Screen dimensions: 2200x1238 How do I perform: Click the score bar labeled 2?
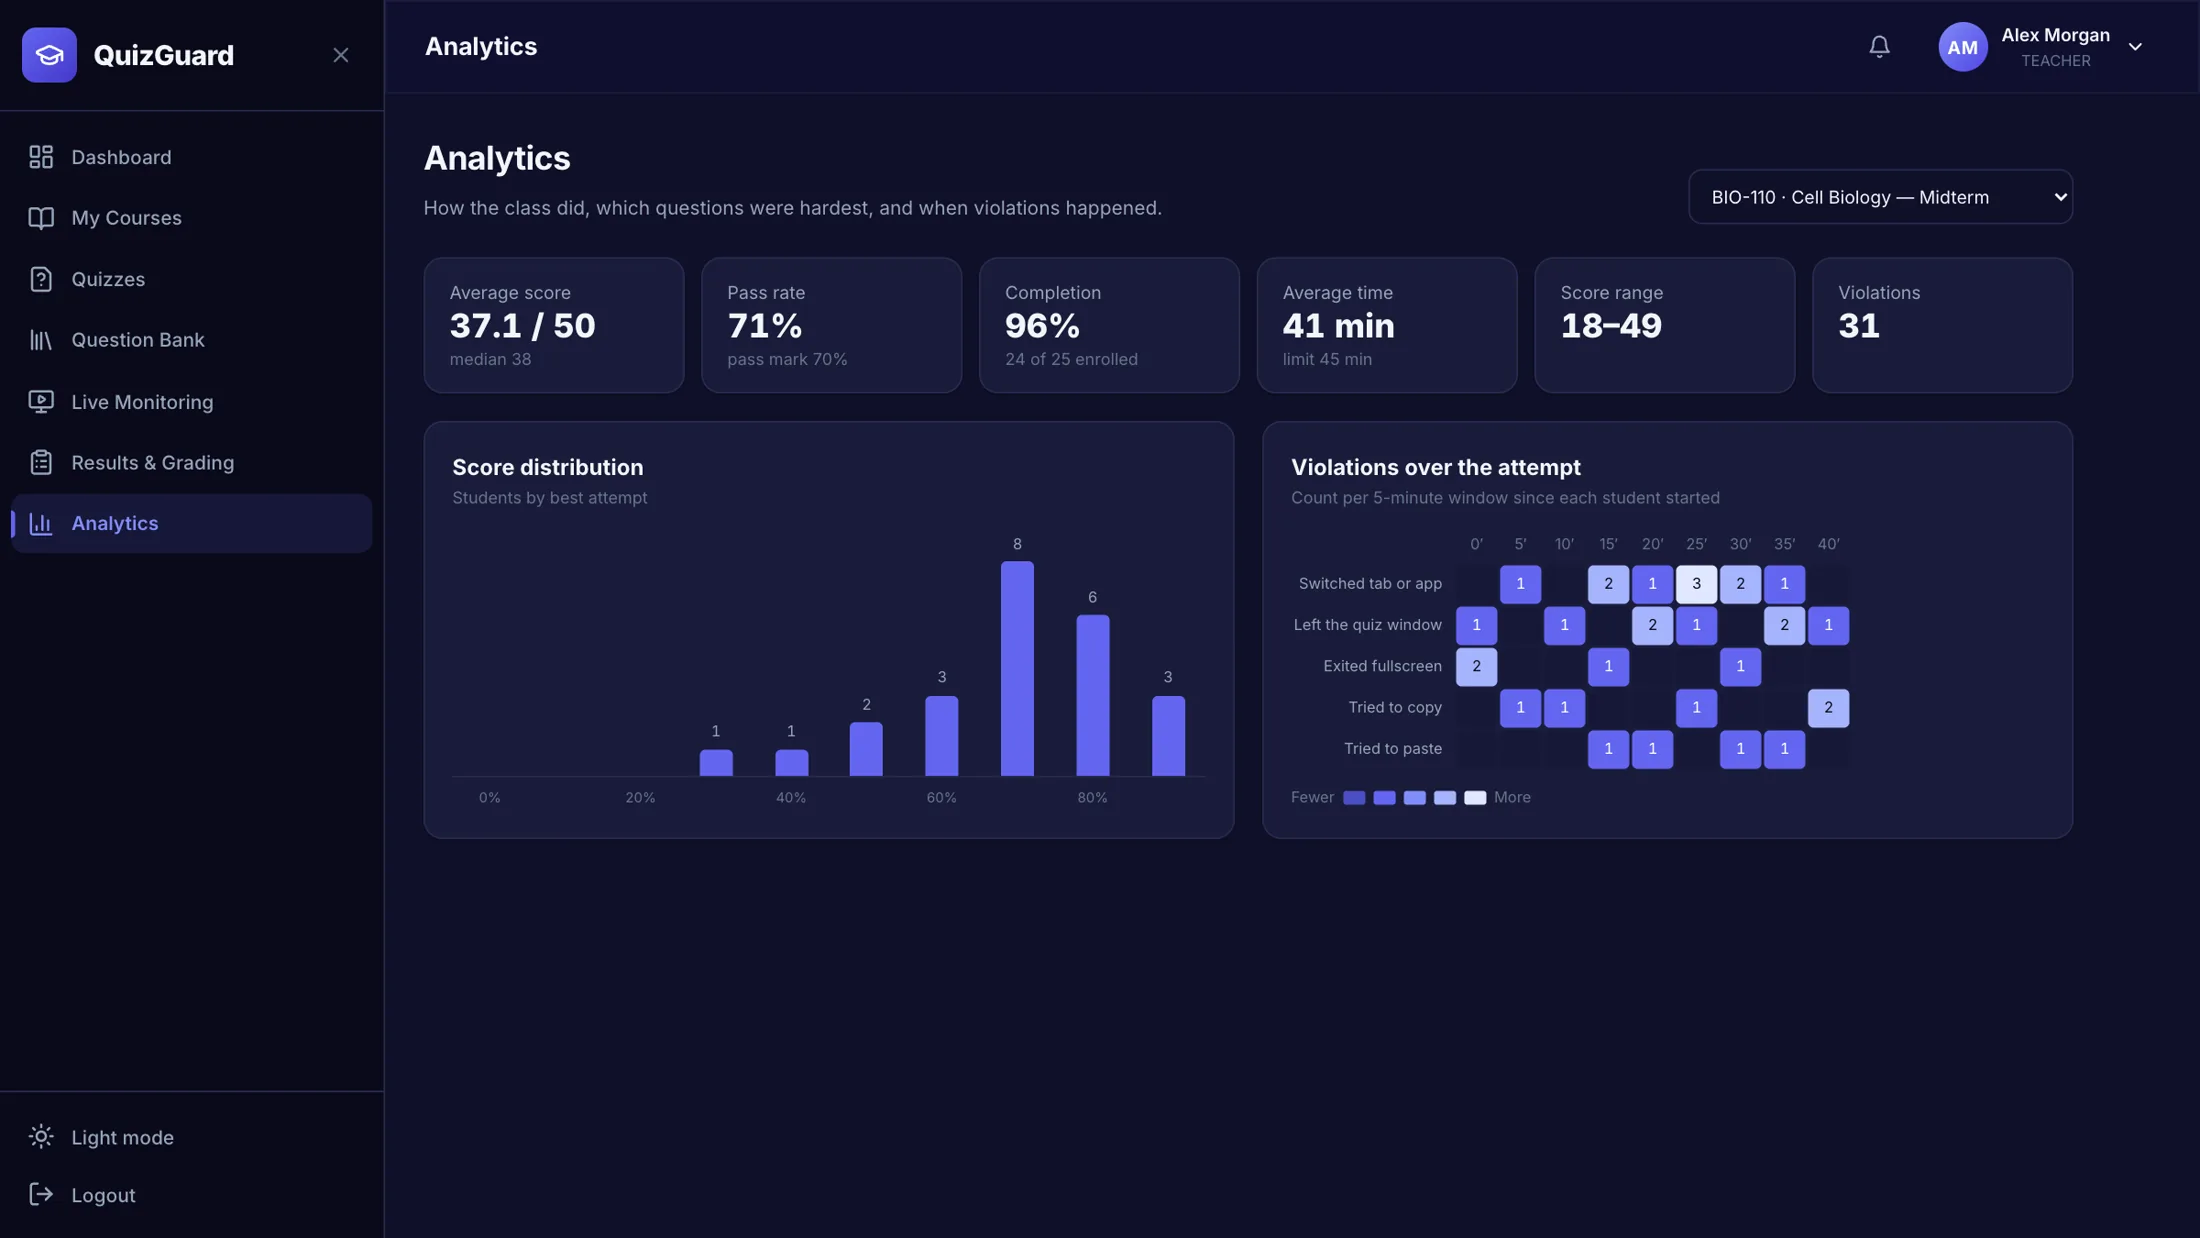[866, 749]
